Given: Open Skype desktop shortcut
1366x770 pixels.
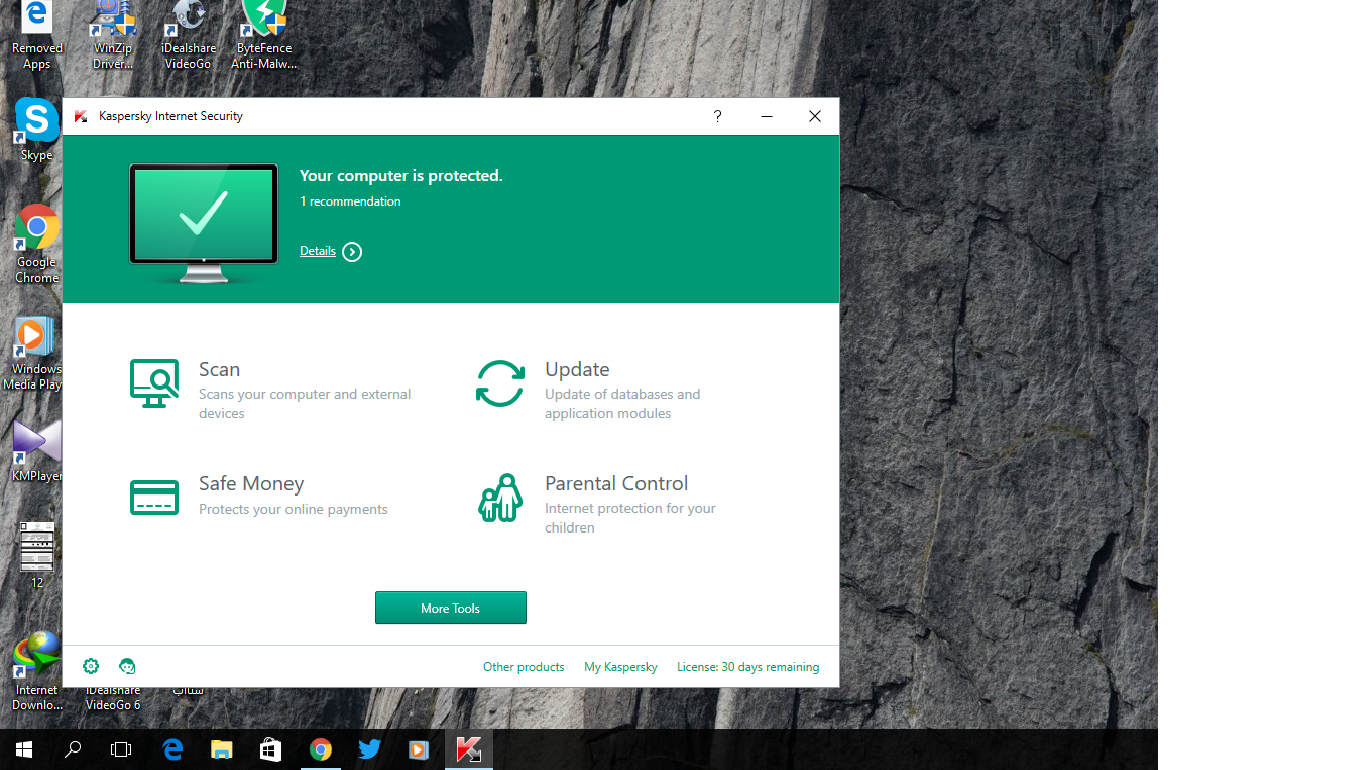Looking at the screenshot, I should click(x=36, y=130).
